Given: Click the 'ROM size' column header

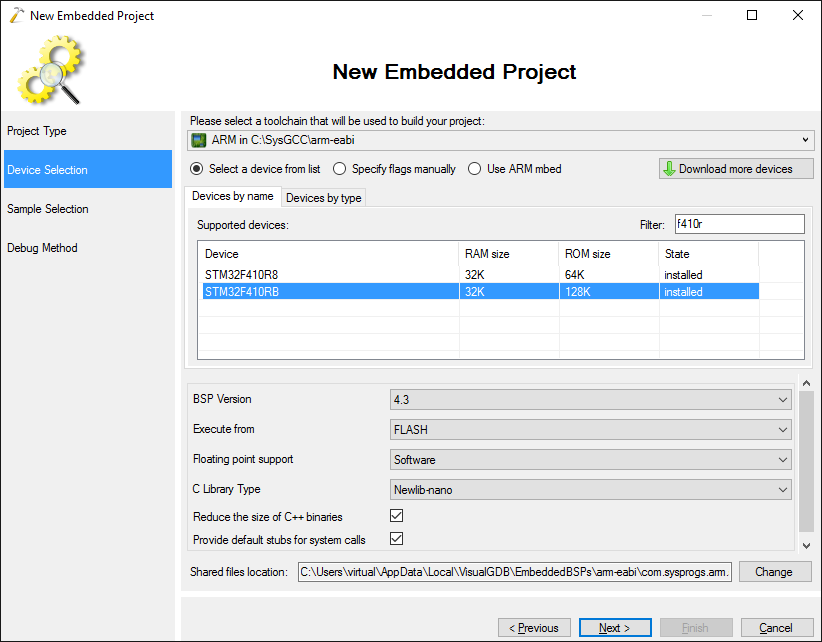Looking at the screenshot, I should (609, 254).
